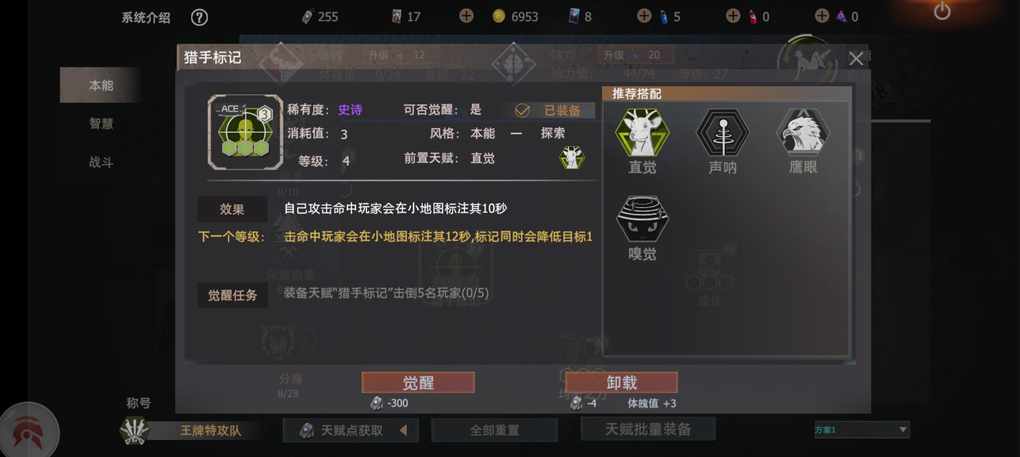Open the system intro question mark help
This screenshot has width=1020, height=457.
[200, 18]
